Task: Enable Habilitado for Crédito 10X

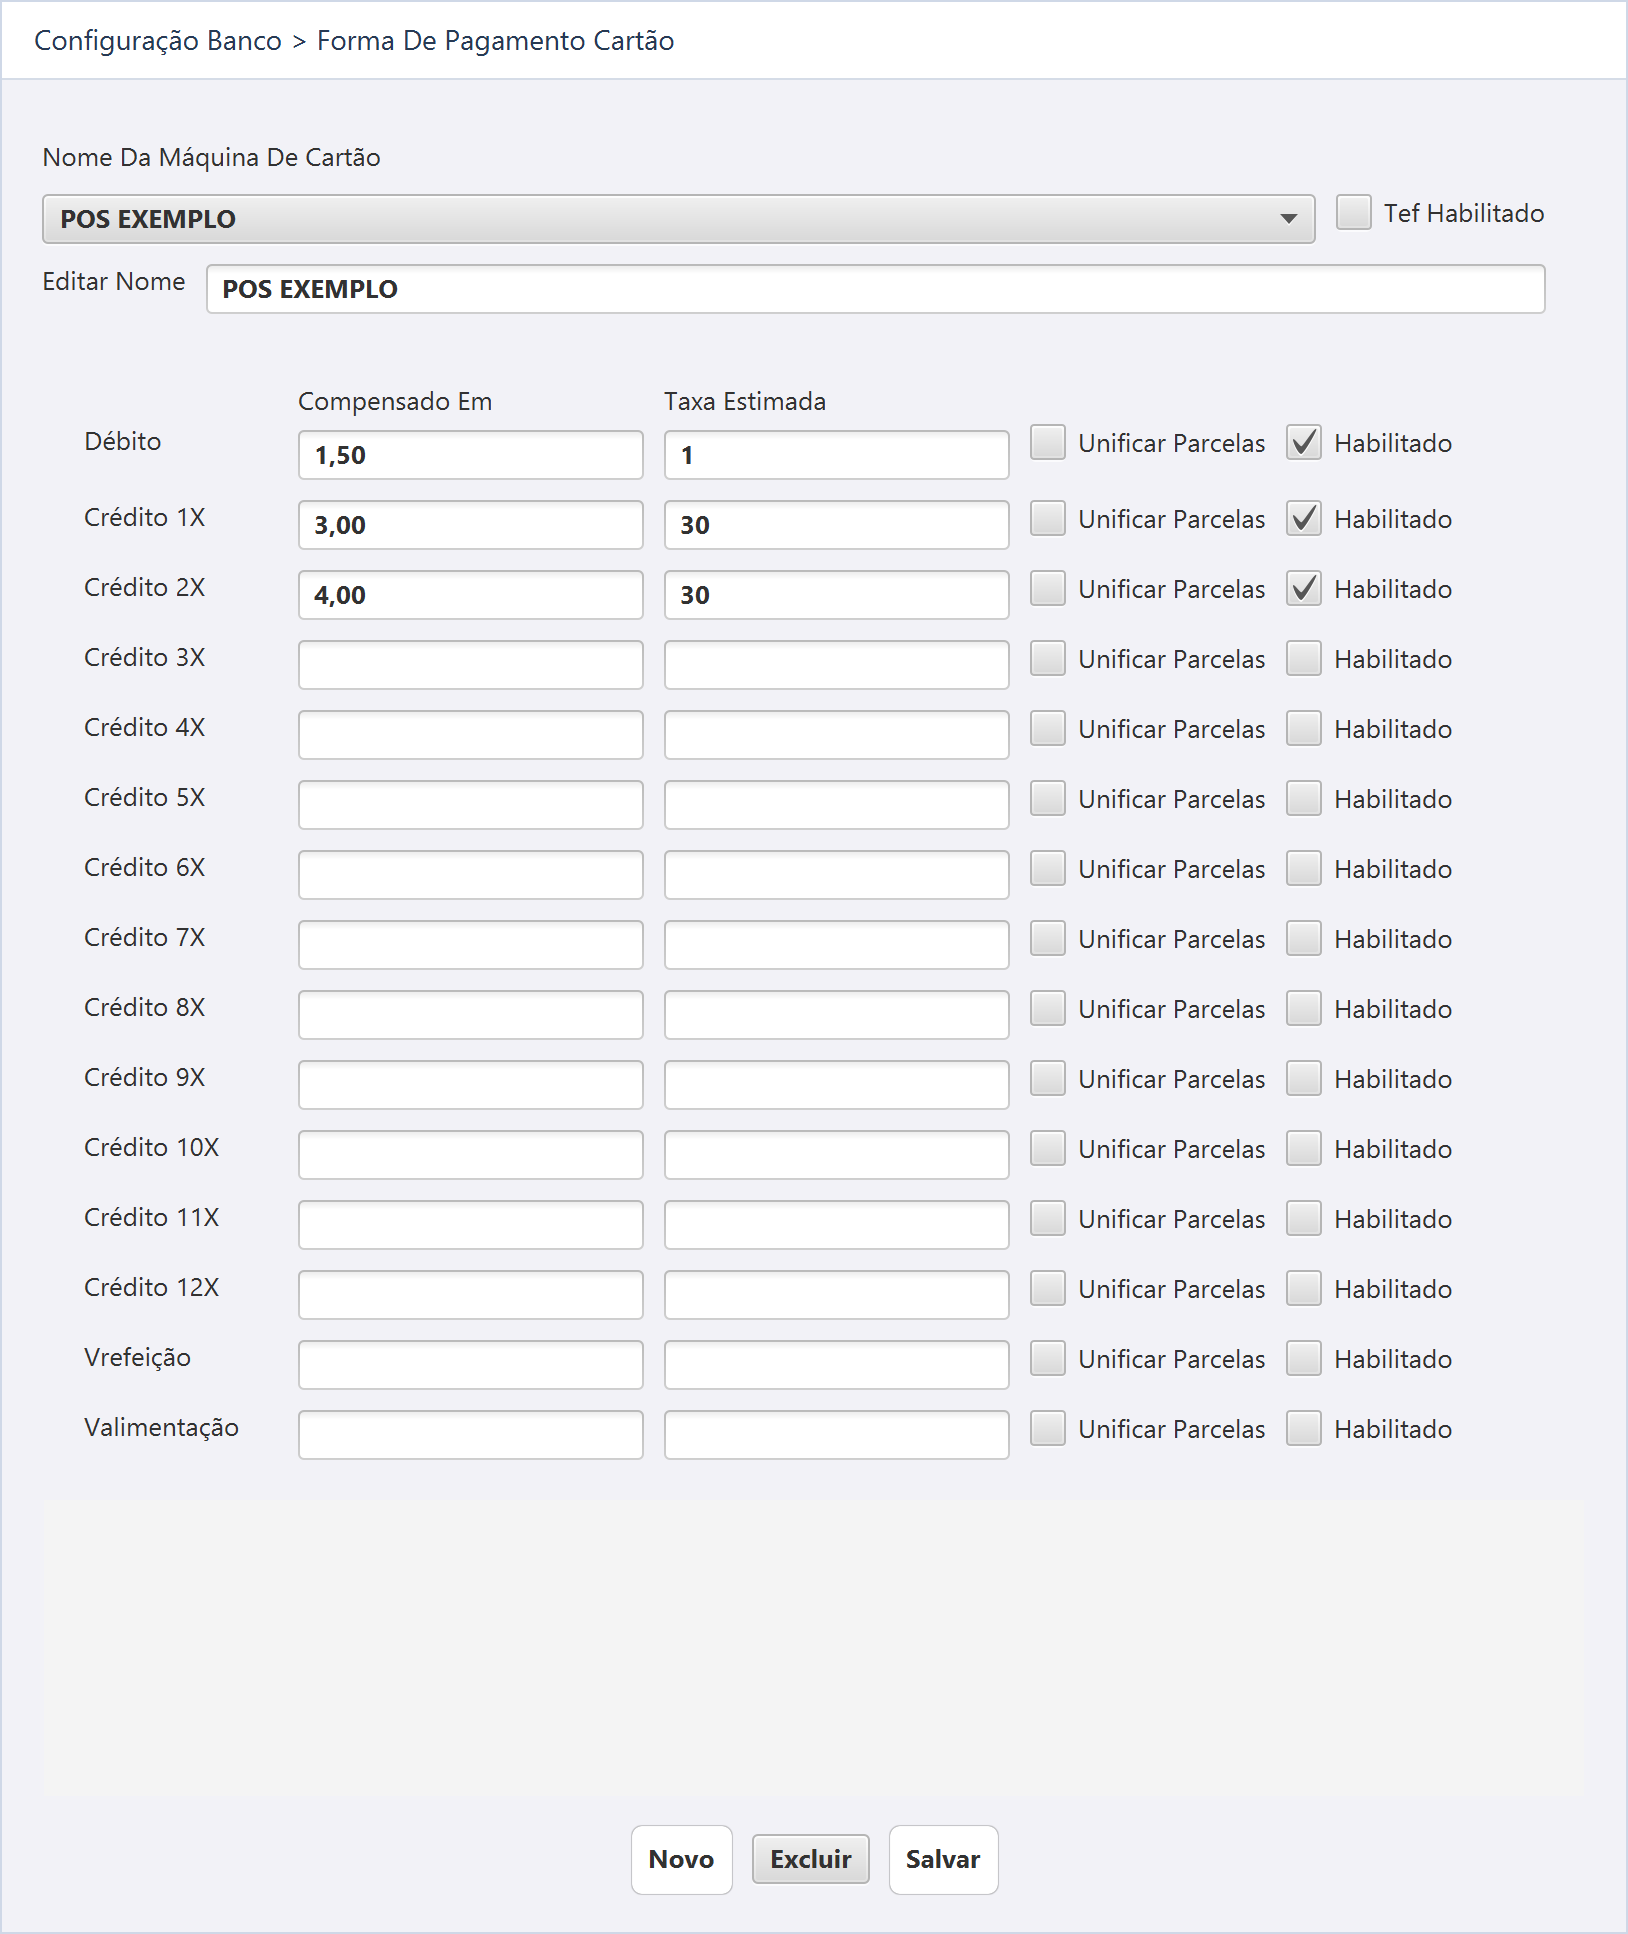Action: [x=1304, y=1149]
